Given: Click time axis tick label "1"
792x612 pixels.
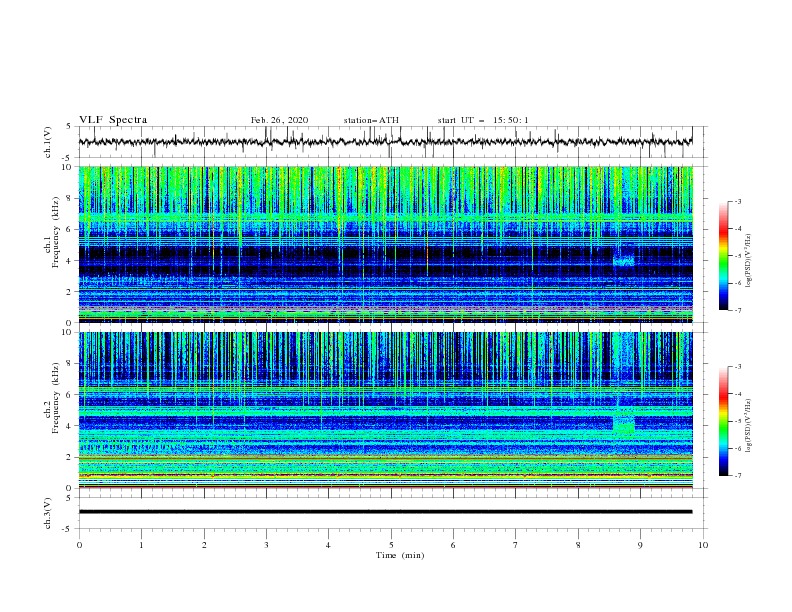Looking at the screenshot, I should (141, 545).
